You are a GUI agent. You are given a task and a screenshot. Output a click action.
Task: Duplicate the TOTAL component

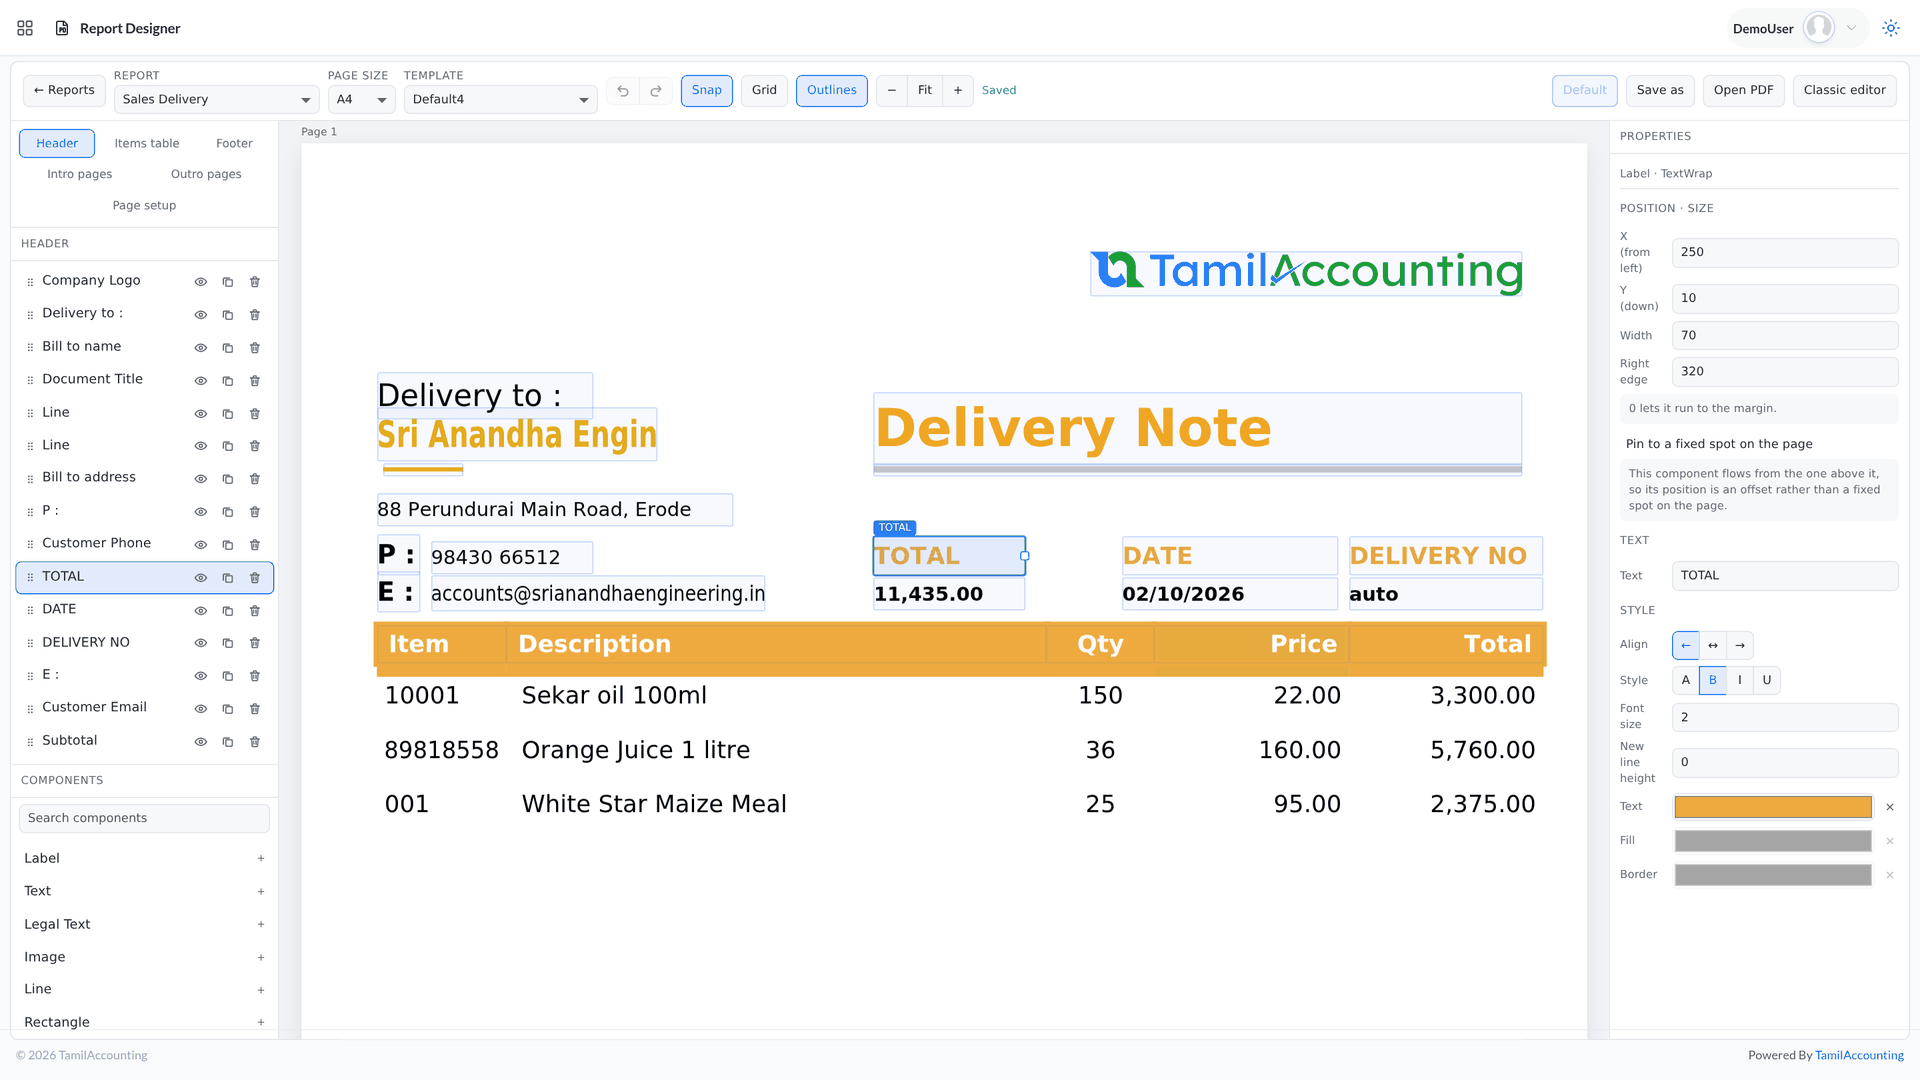click(x=228, y=578)
